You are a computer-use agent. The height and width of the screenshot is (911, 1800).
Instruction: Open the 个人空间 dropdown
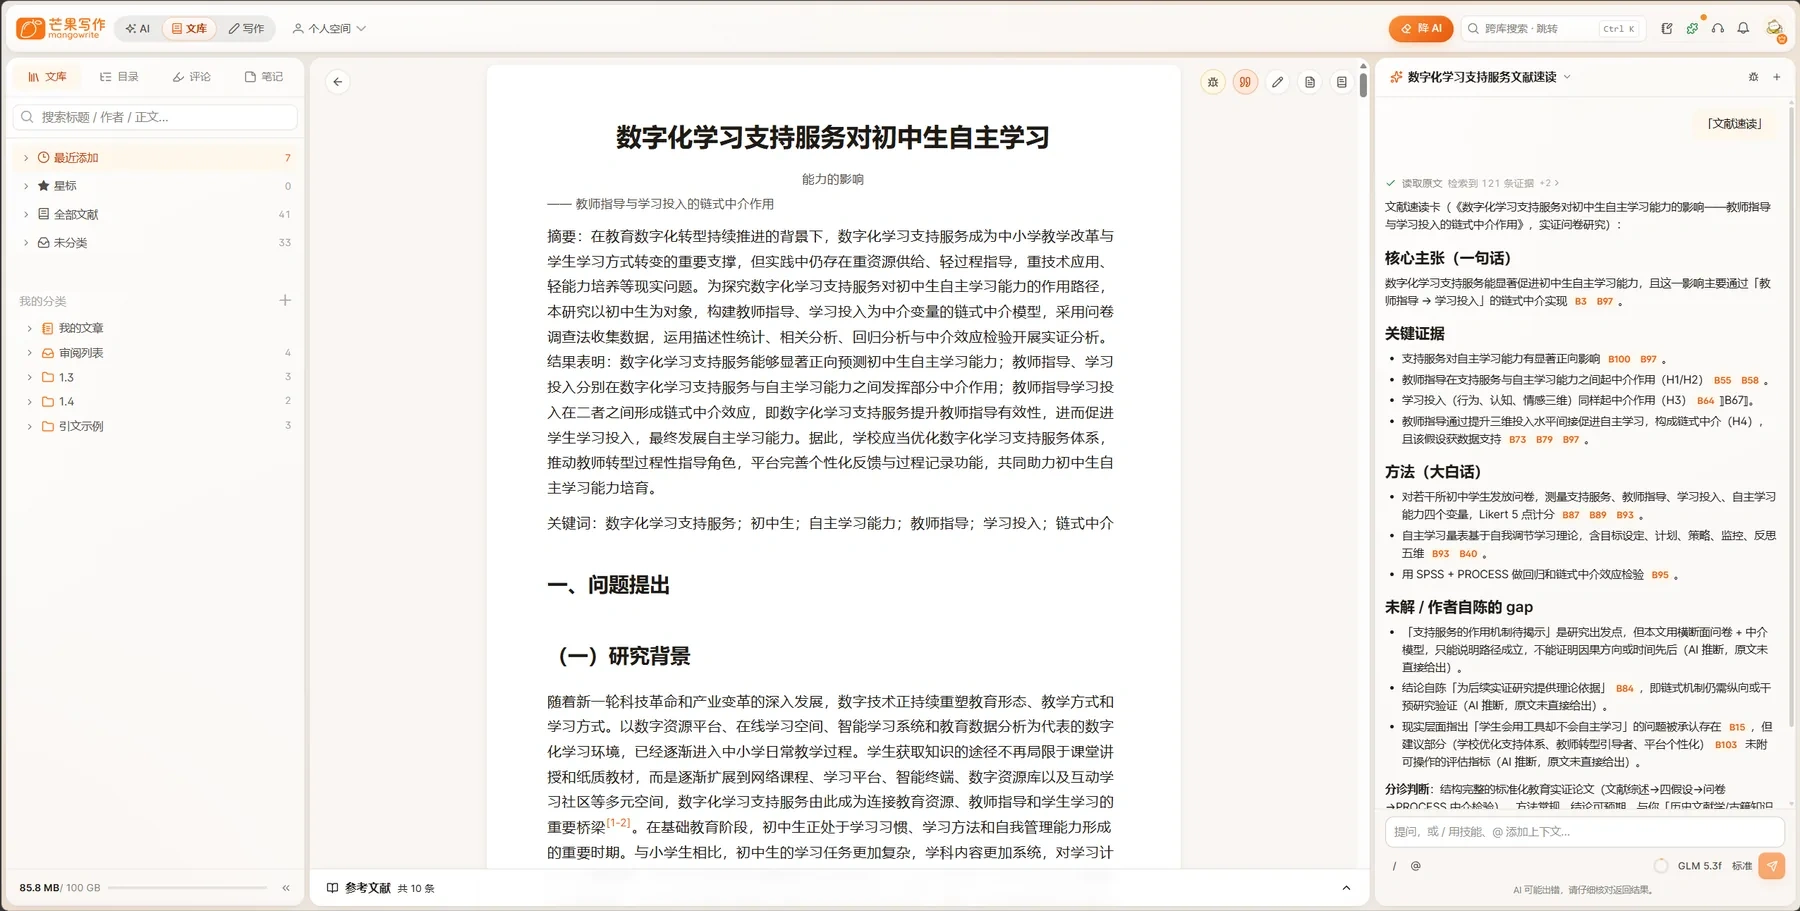point(329,29)
